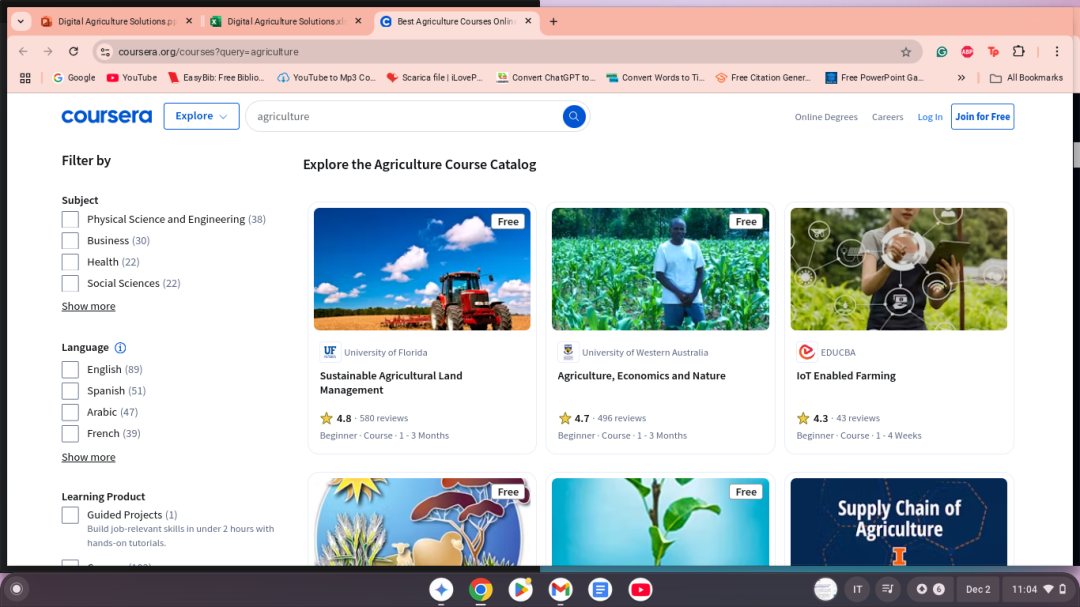Close the Digital Agriculture Solutions Excel tab
1080x607 pixels.
pos(358,21)
